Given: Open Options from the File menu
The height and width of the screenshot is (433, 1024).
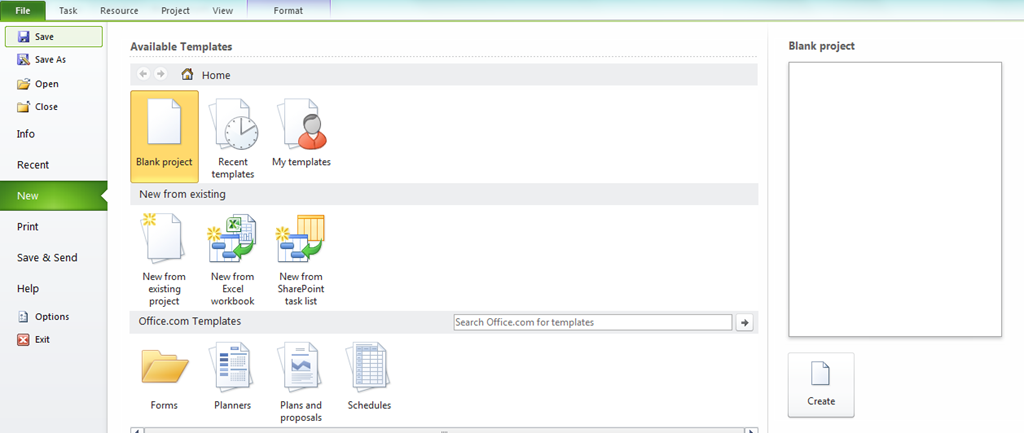Looking at the screenshot, I should (x=52, y=317).
